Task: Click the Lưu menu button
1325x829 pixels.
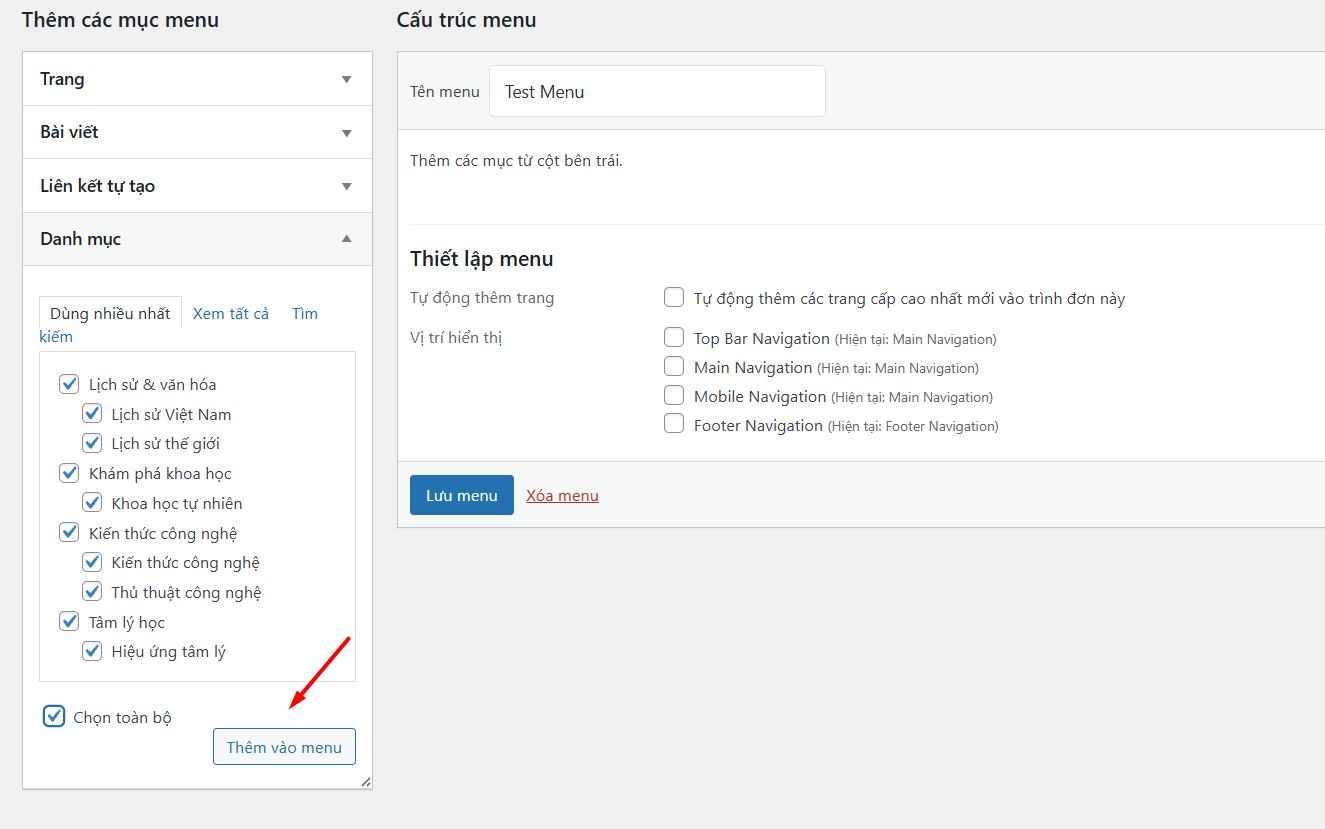Action: [x=461, y=495]
